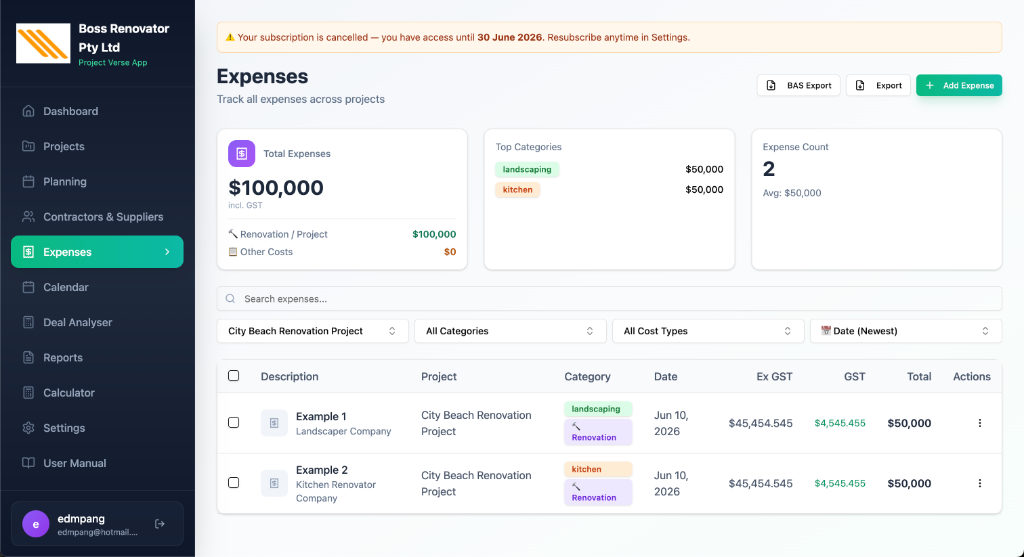Toggle the select-all checkbox in table header
Screen dimensions: 1024x557
click(x=234, y=375)
